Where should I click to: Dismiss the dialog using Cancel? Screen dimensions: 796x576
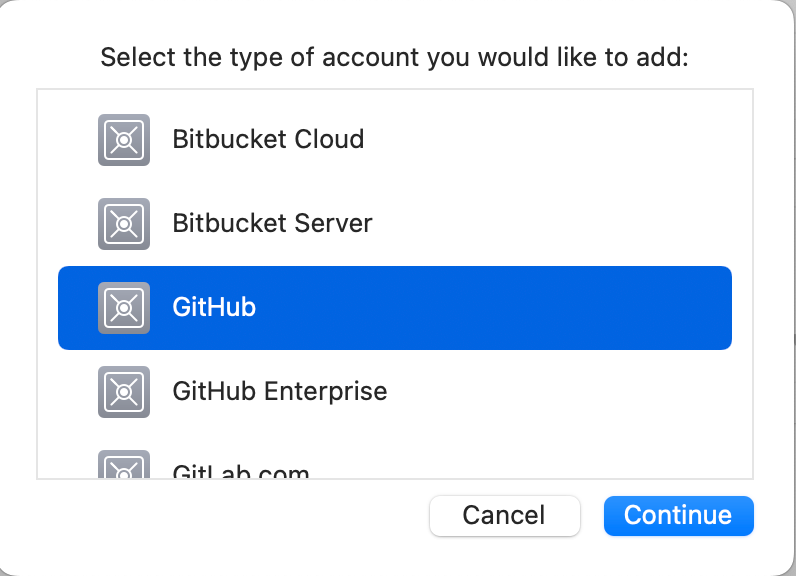504,516
